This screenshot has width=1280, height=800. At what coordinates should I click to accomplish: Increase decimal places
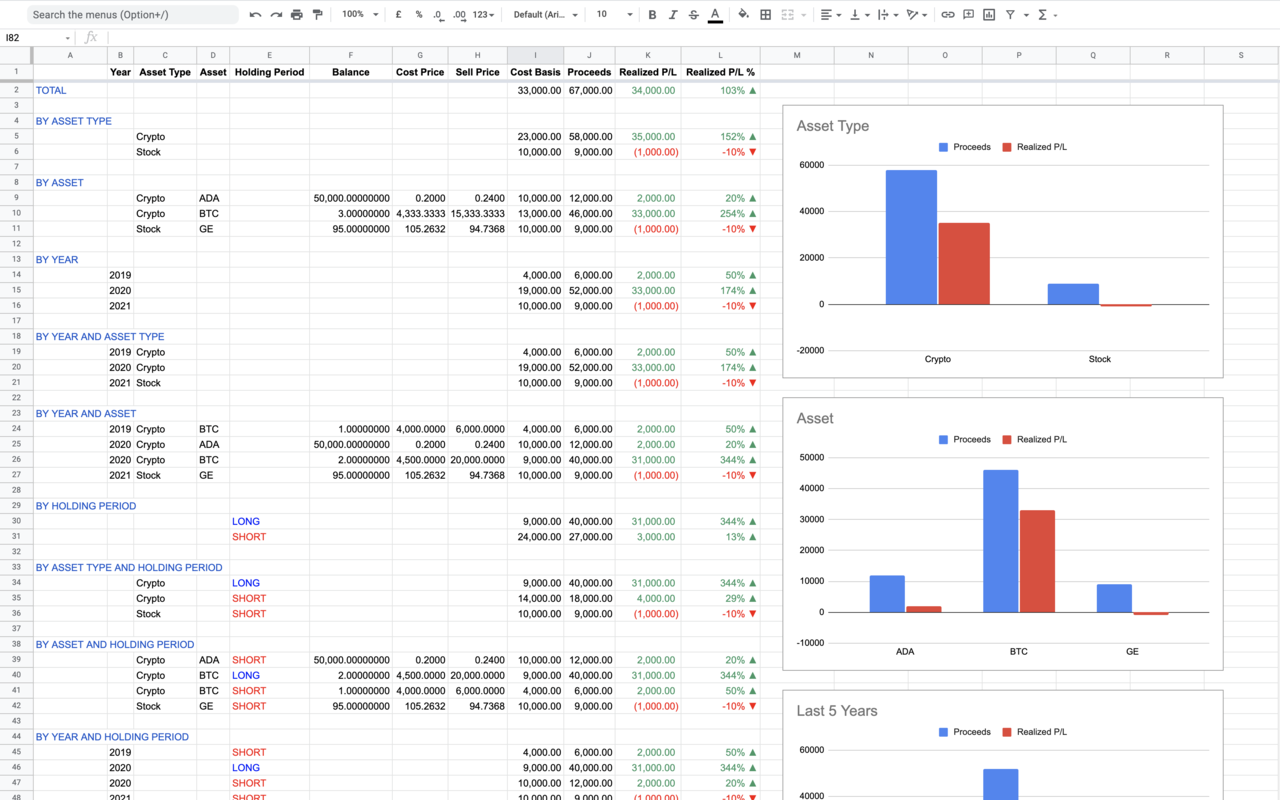[459, 15]
